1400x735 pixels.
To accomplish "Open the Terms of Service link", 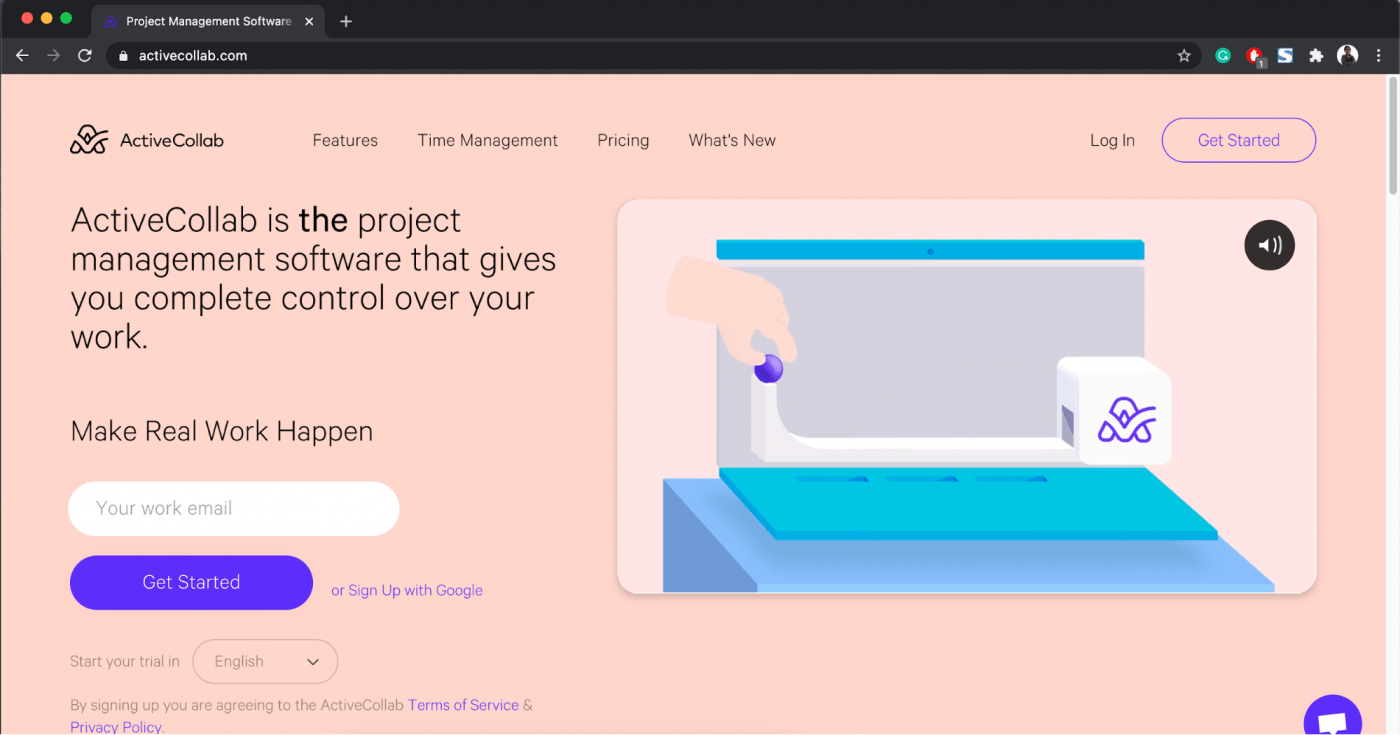I will pos(463,705).
